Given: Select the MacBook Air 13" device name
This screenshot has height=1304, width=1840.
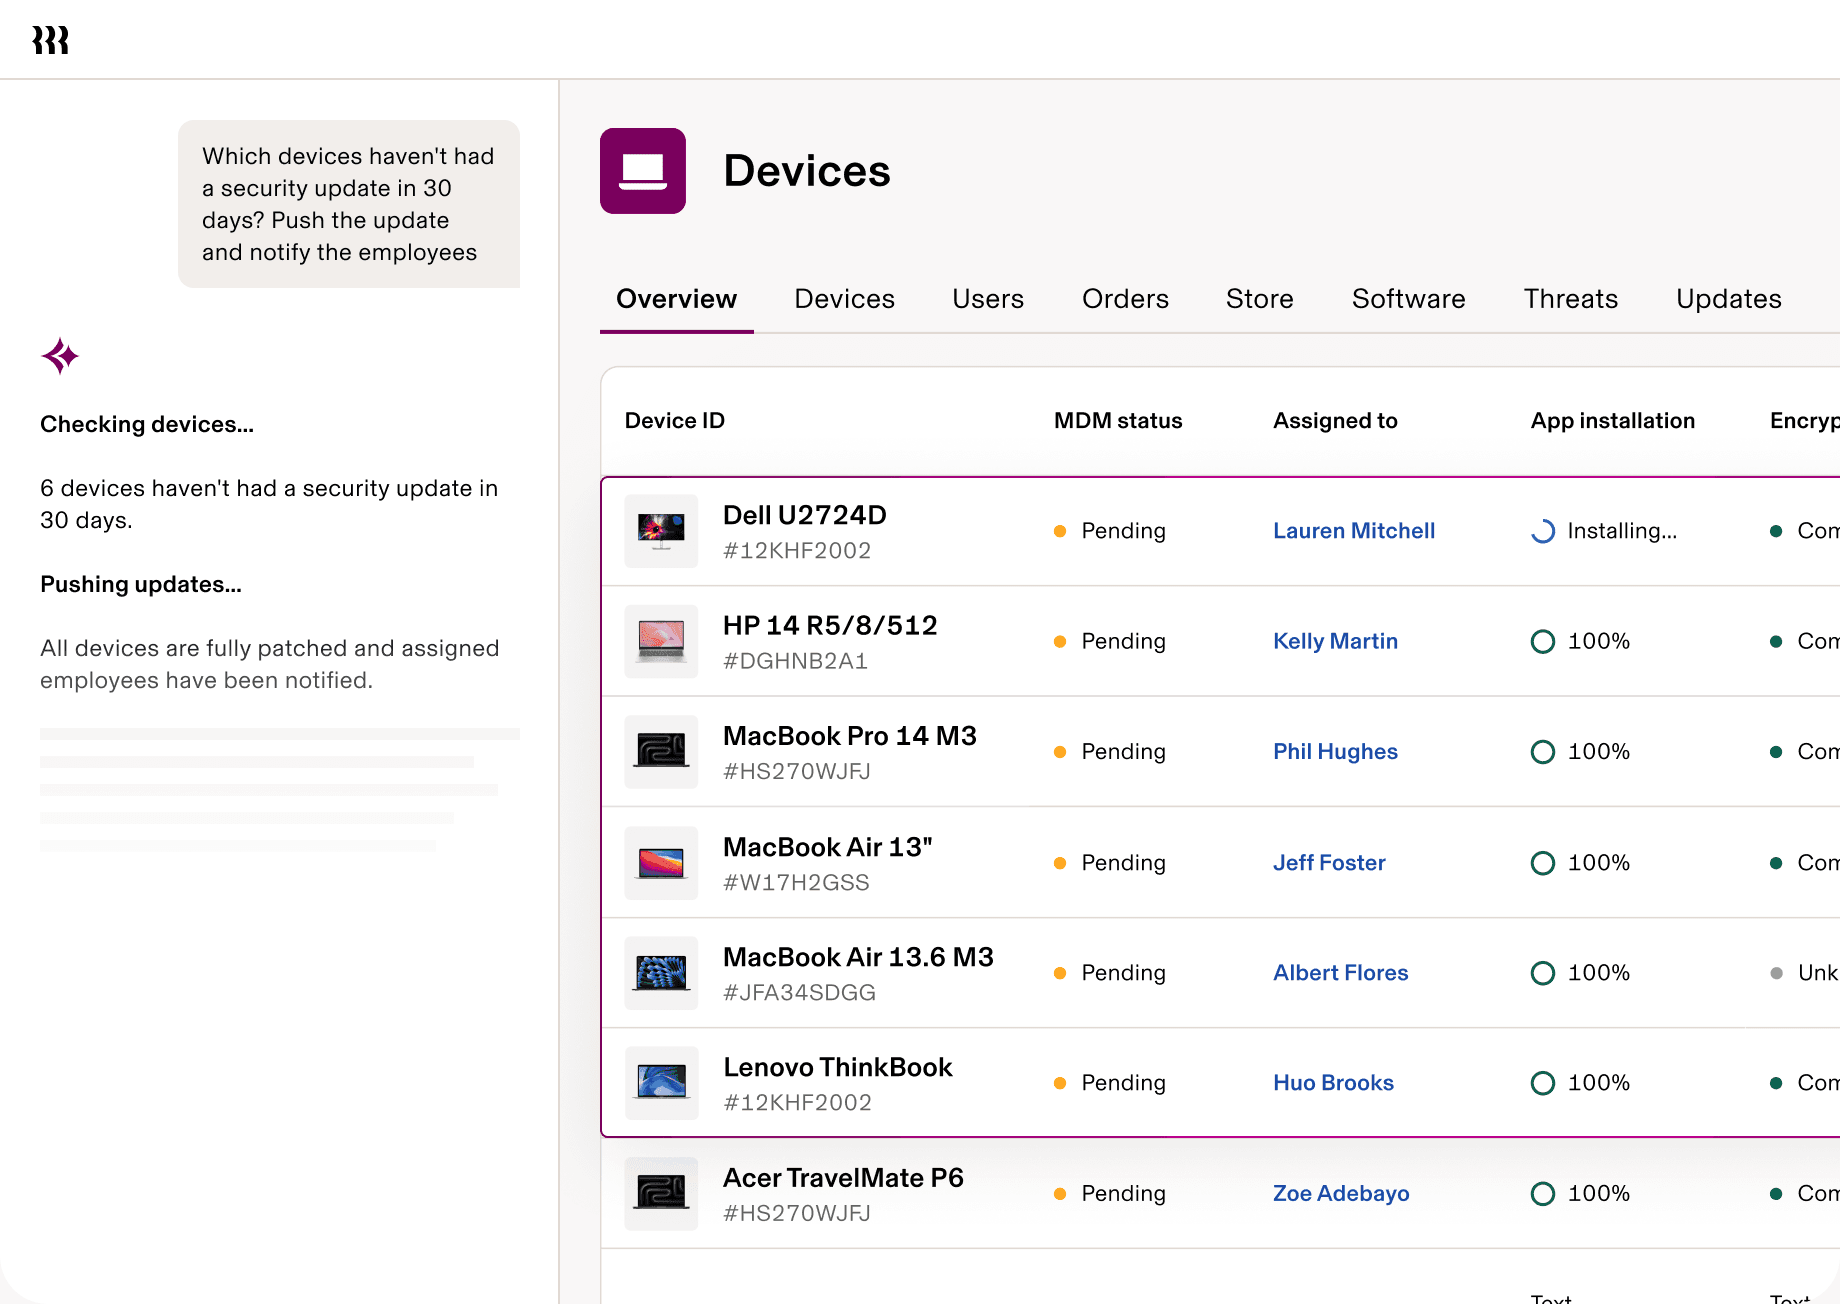Looking at the screenshot, I should click(x=828, y=848).
